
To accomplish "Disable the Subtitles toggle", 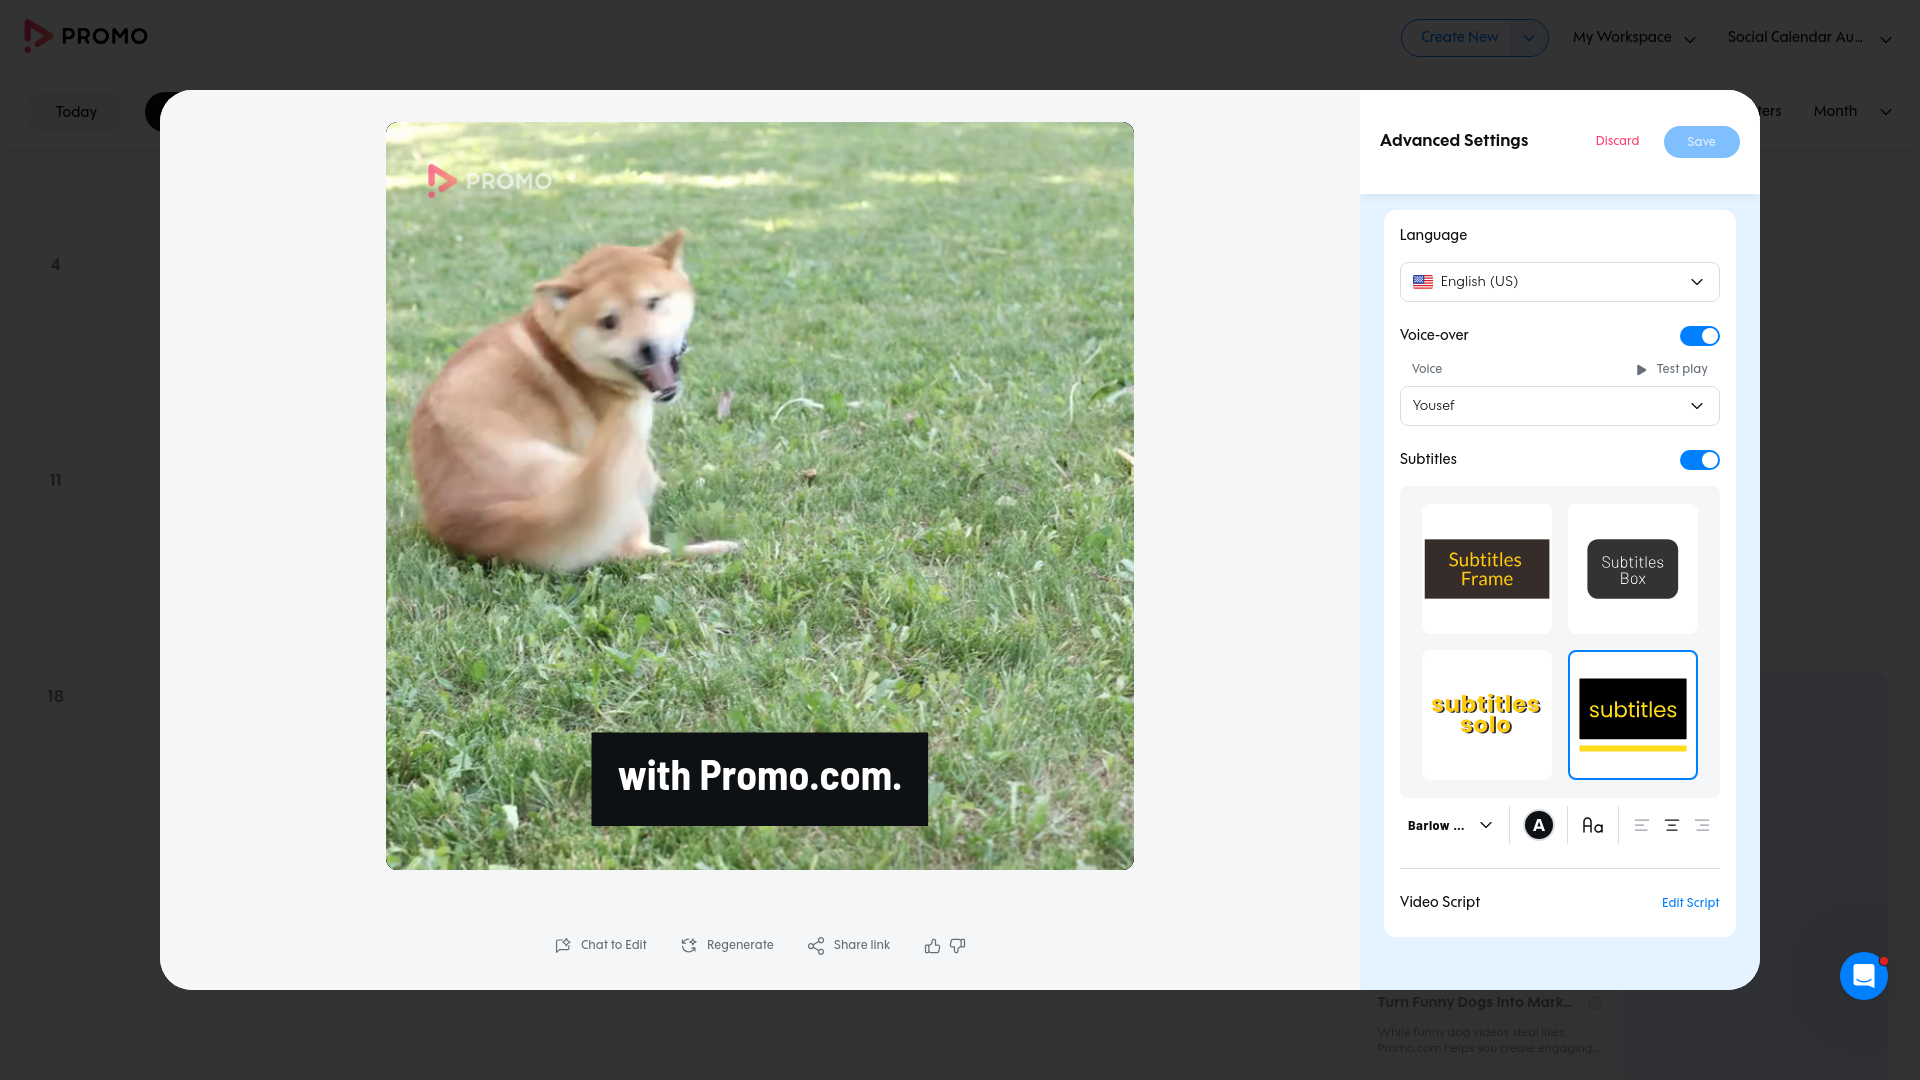I will [x=1699, y=460].
